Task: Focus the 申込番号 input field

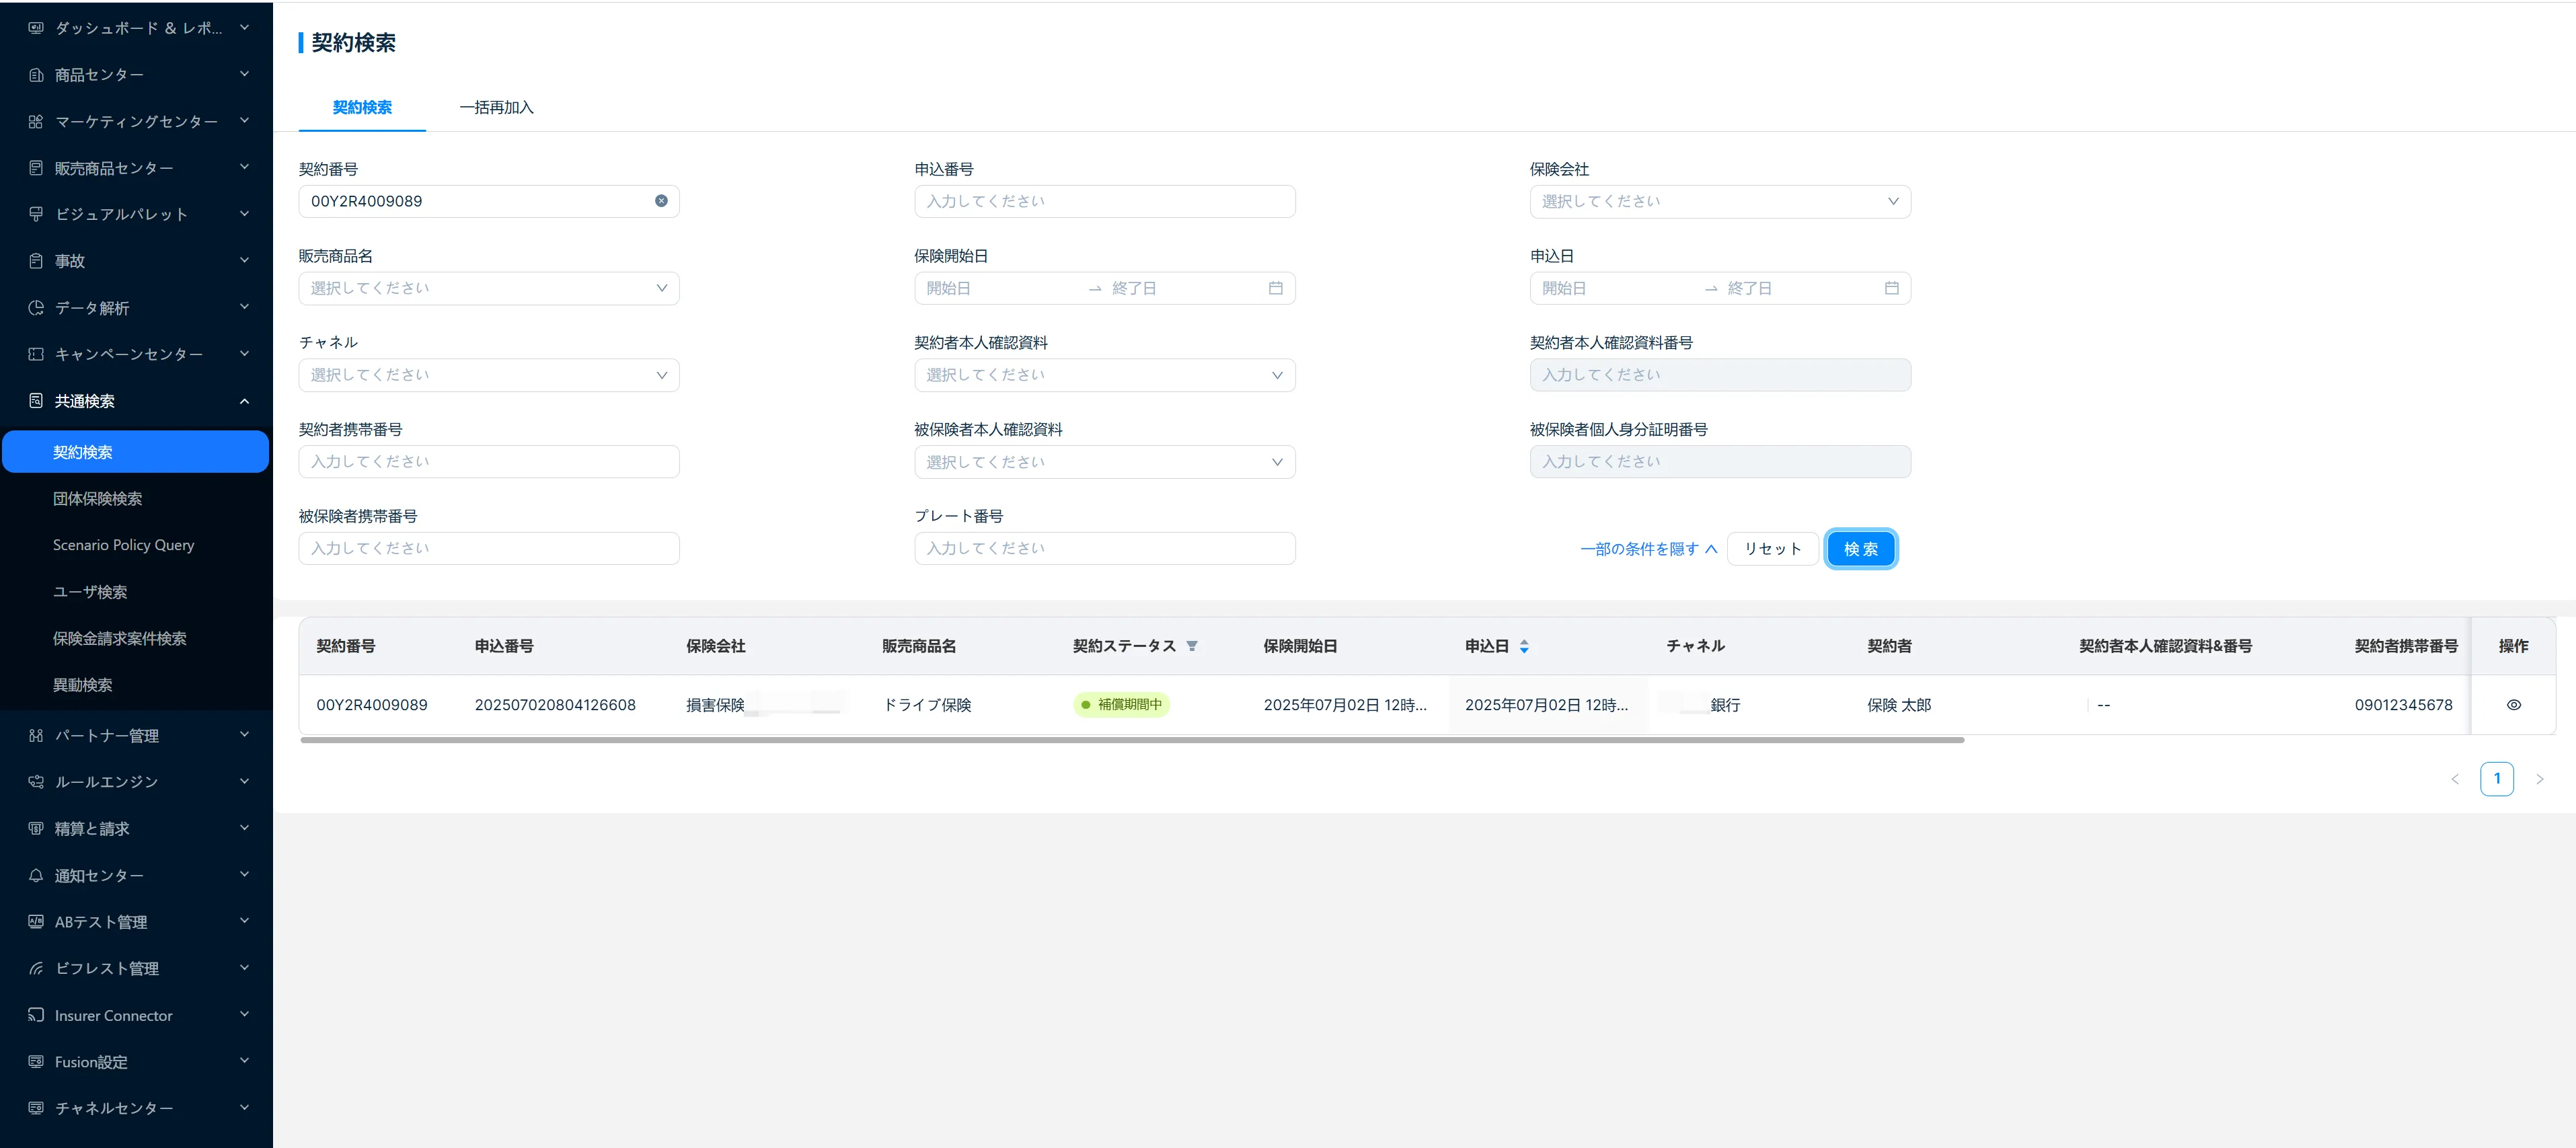Action: 1105,201
